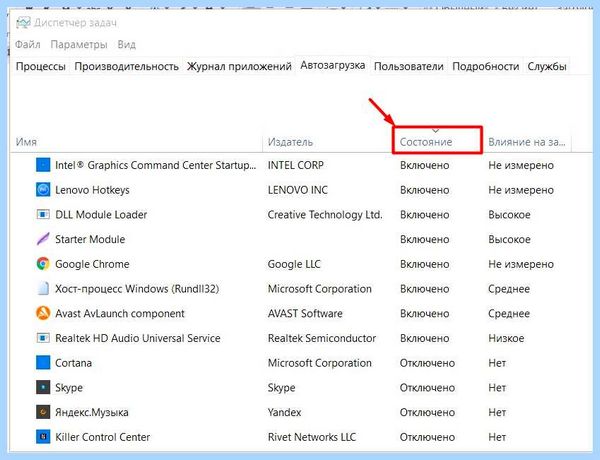This screenshot has width=600, height=460.
Task: Select the Killer Control Center entry name
Action: point(103,437)
